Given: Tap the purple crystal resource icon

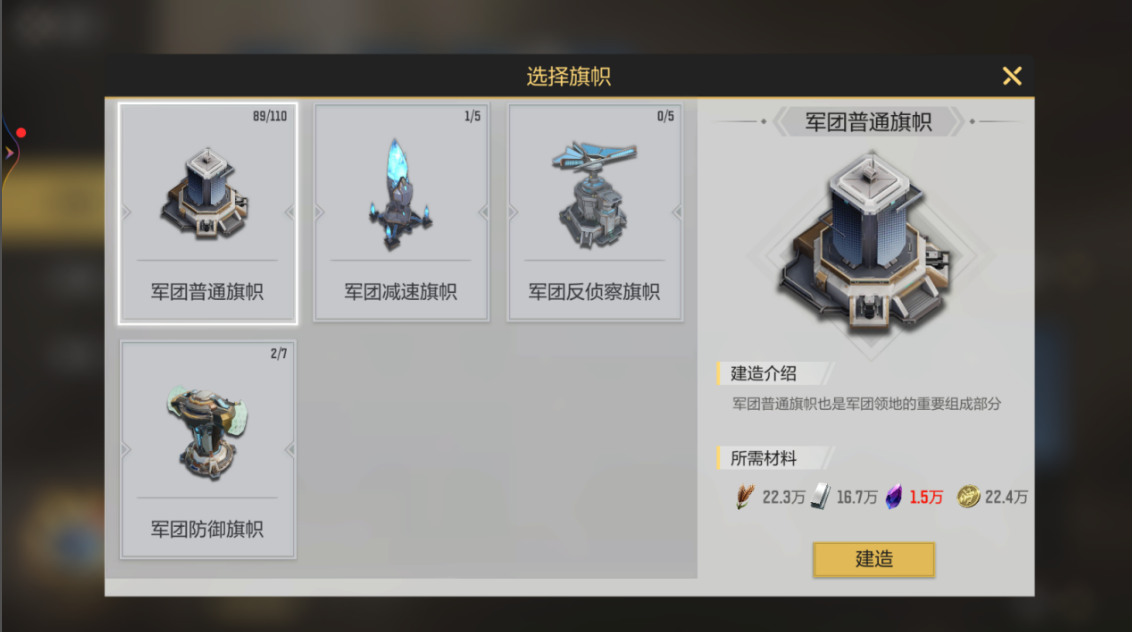Looking at the screenshot, I should click(894, 497).
